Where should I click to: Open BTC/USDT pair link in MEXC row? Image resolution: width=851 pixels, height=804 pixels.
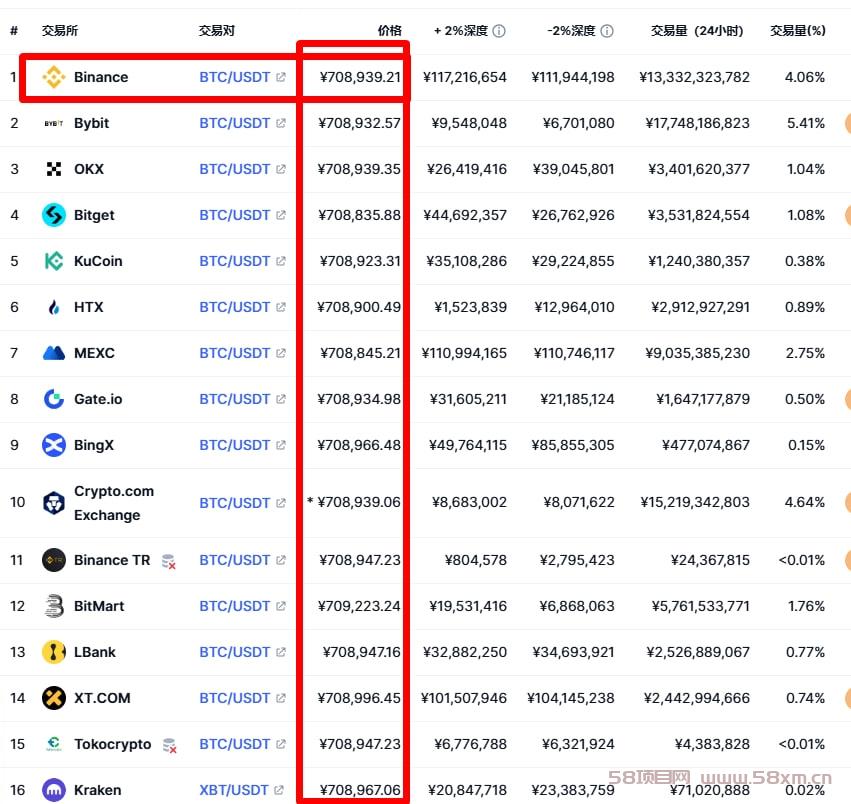pos(234,353)
